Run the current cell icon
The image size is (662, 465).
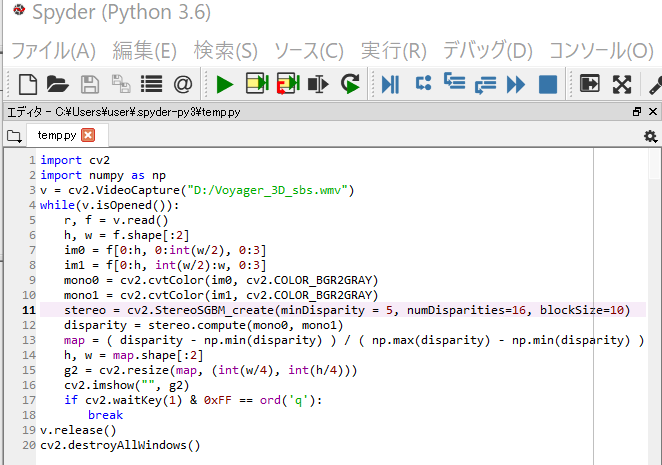click(257, 83)
